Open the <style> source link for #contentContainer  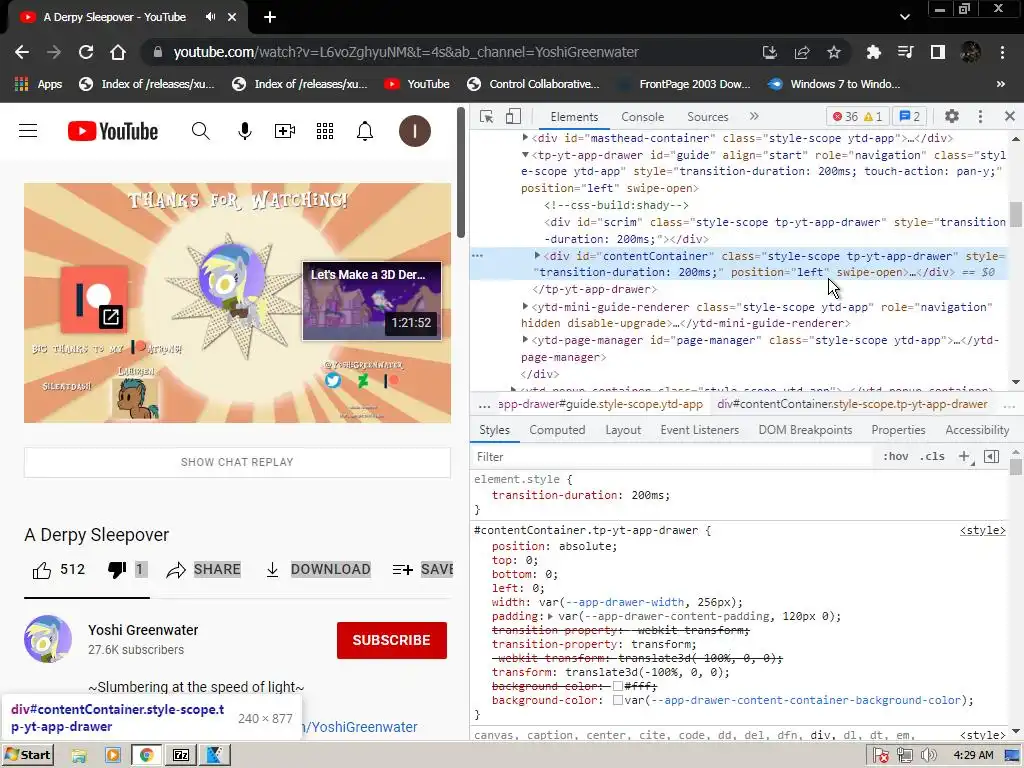tap(983, 530)
